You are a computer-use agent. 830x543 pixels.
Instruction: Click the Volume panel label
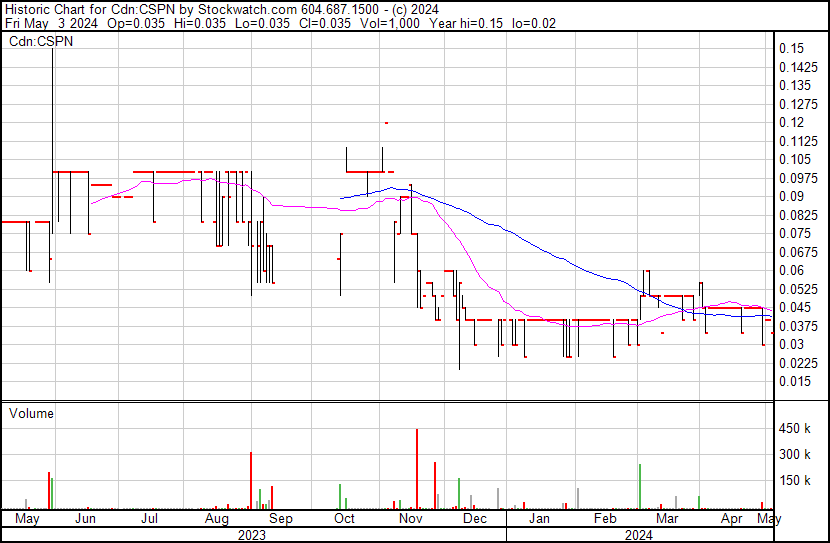(31, 413)
